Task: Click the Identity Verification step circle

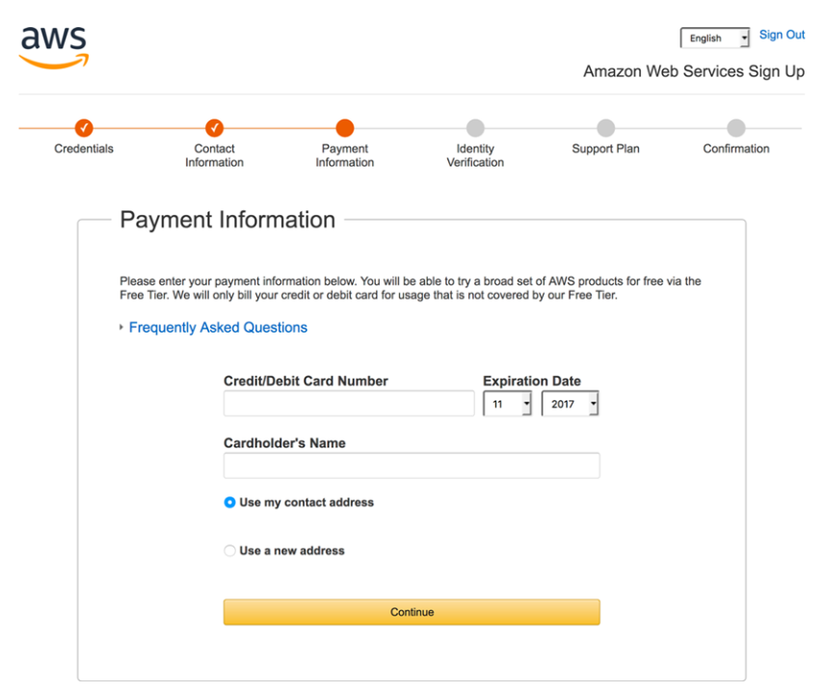Action: click(475, 128)
